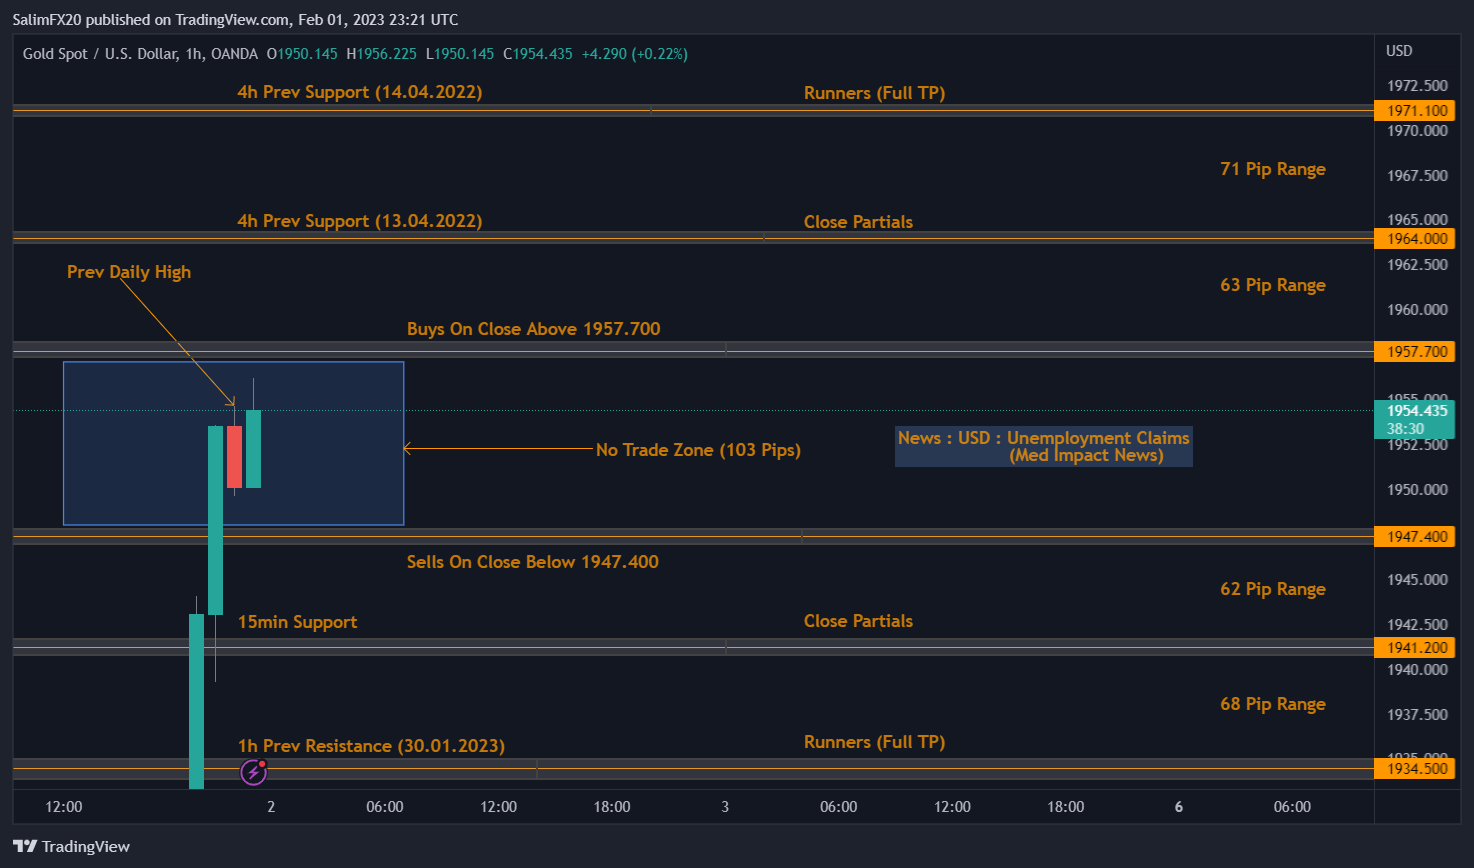1474x868 pixels.
Task: Toggle the 1934.500 runner target level
Action: (x=1414, y=768)
